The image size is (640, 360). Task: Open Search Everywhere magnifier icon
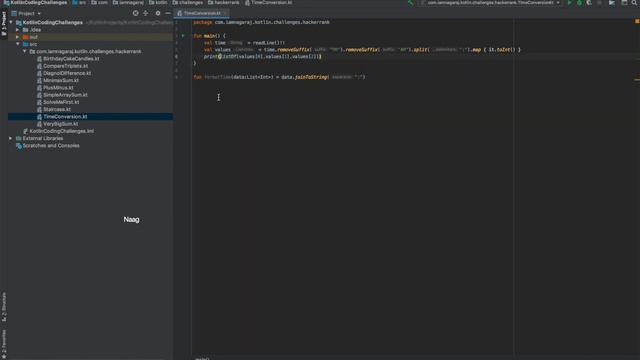pyautogui.click(x=635, y=3)
